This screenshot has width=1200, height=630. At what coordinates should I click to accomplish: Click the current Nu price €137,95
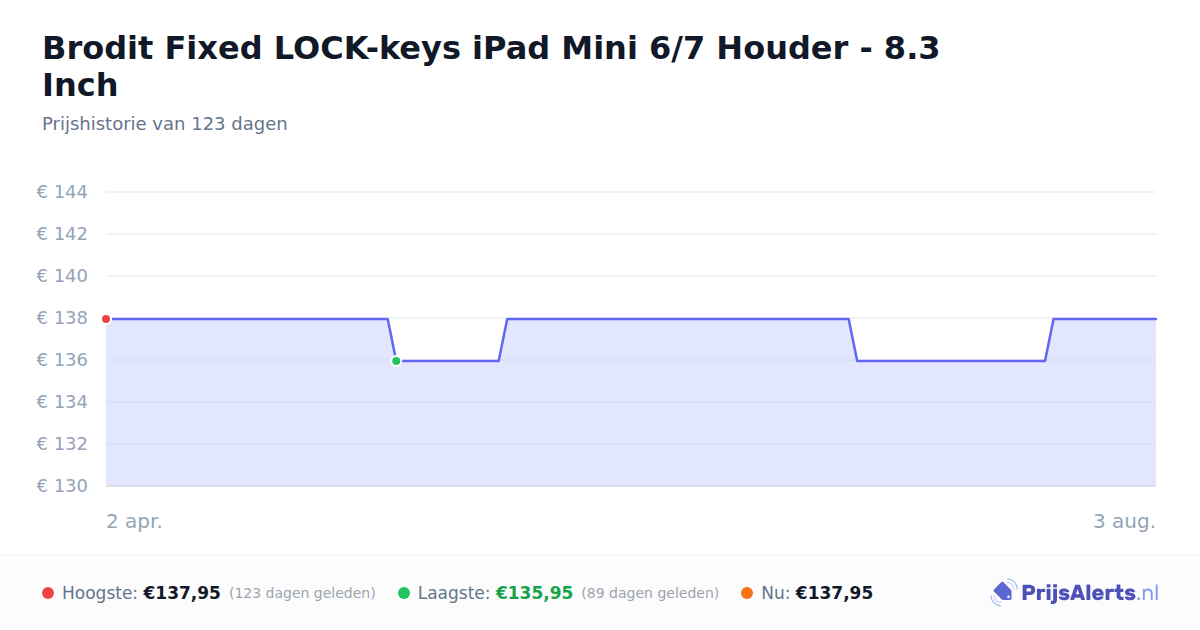(834, 593)
